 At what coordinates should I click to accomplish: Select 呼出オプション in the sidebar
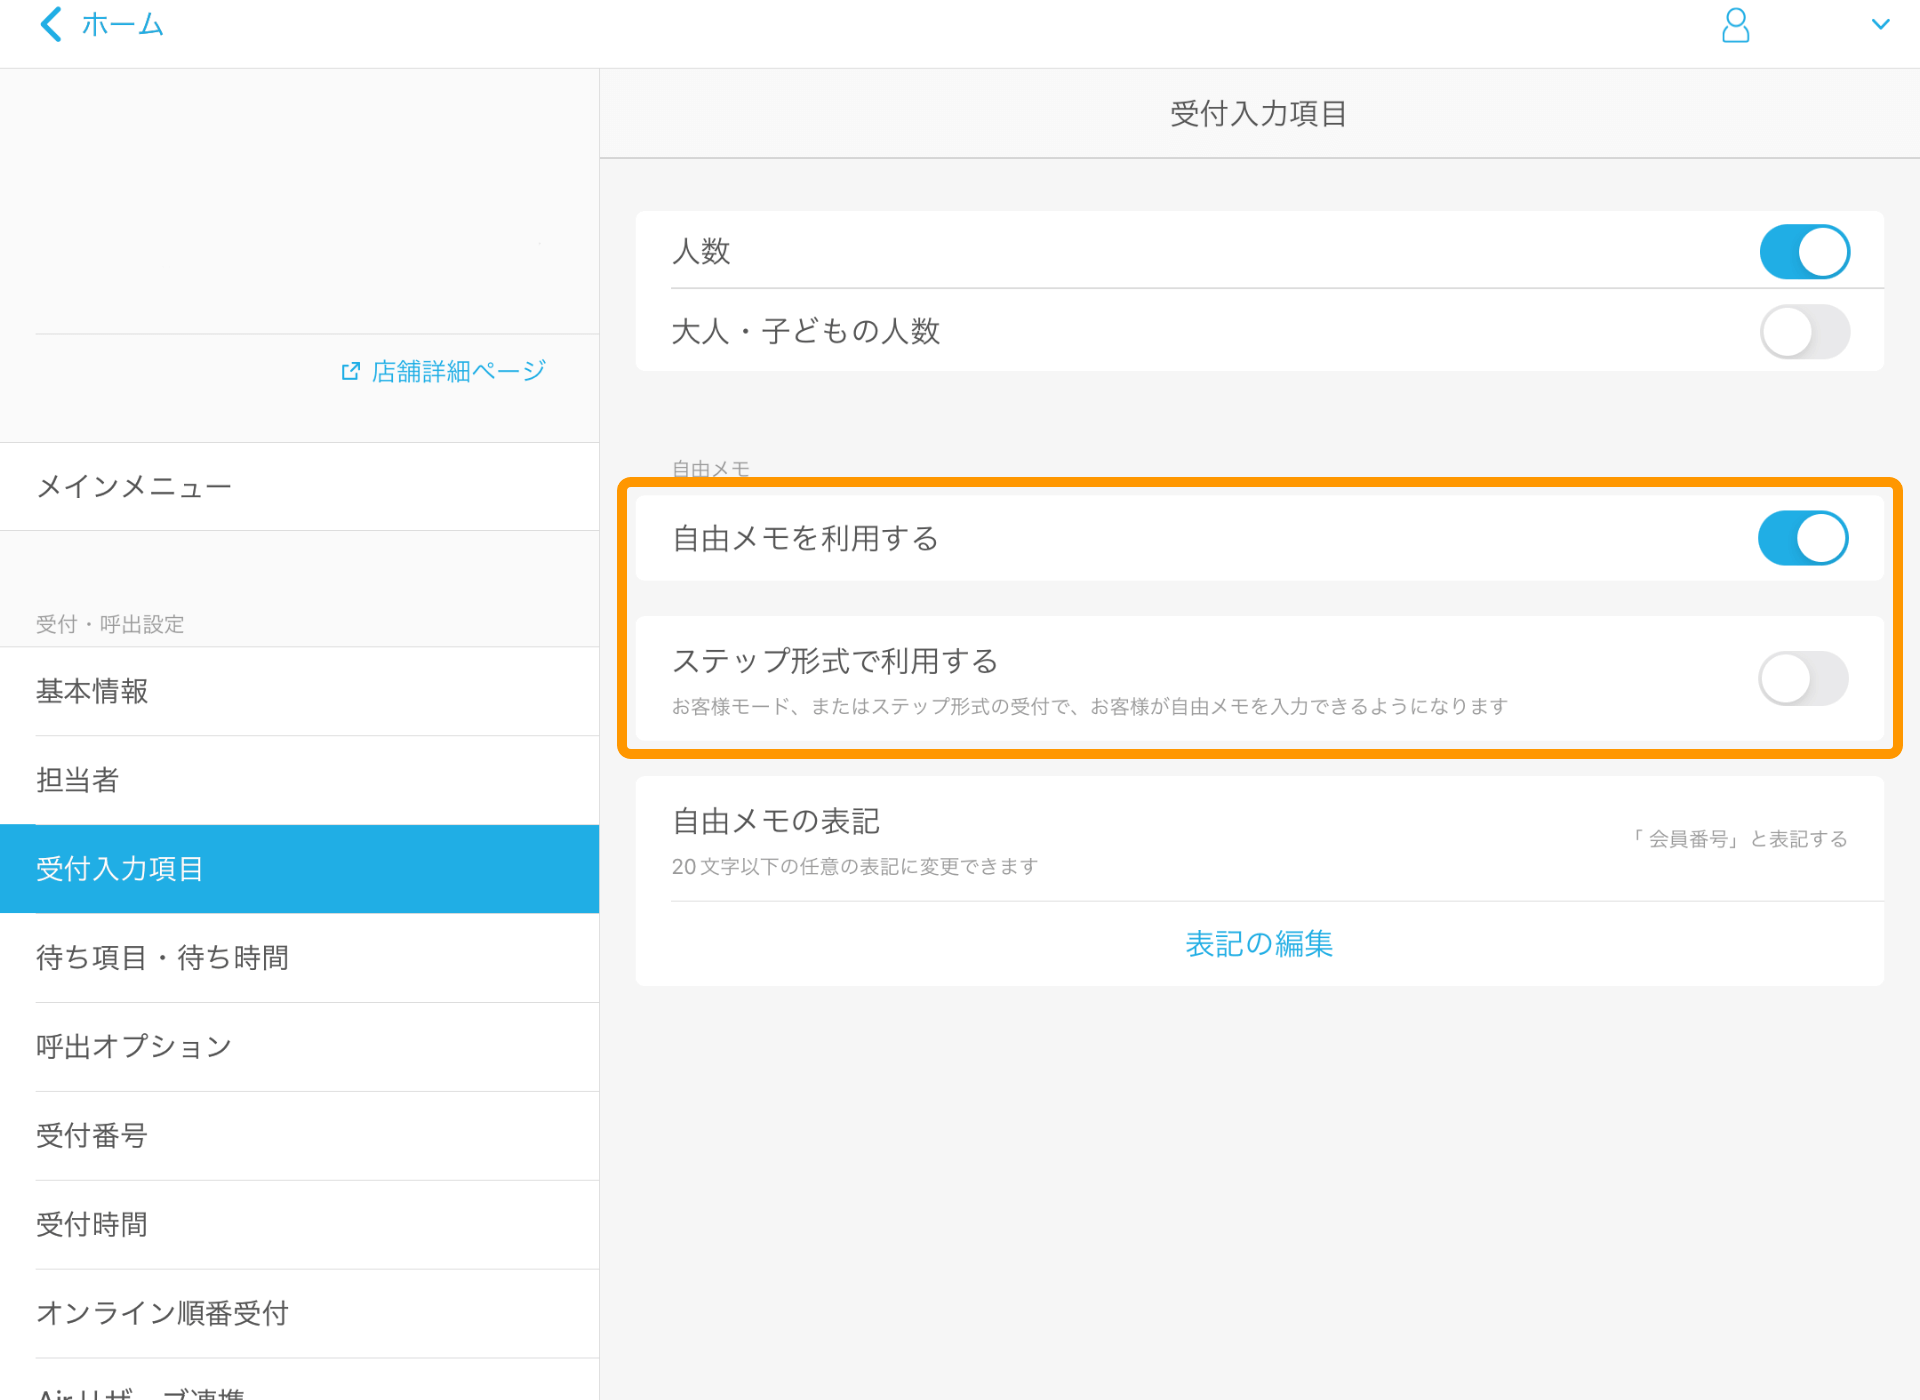point(133,1046)
